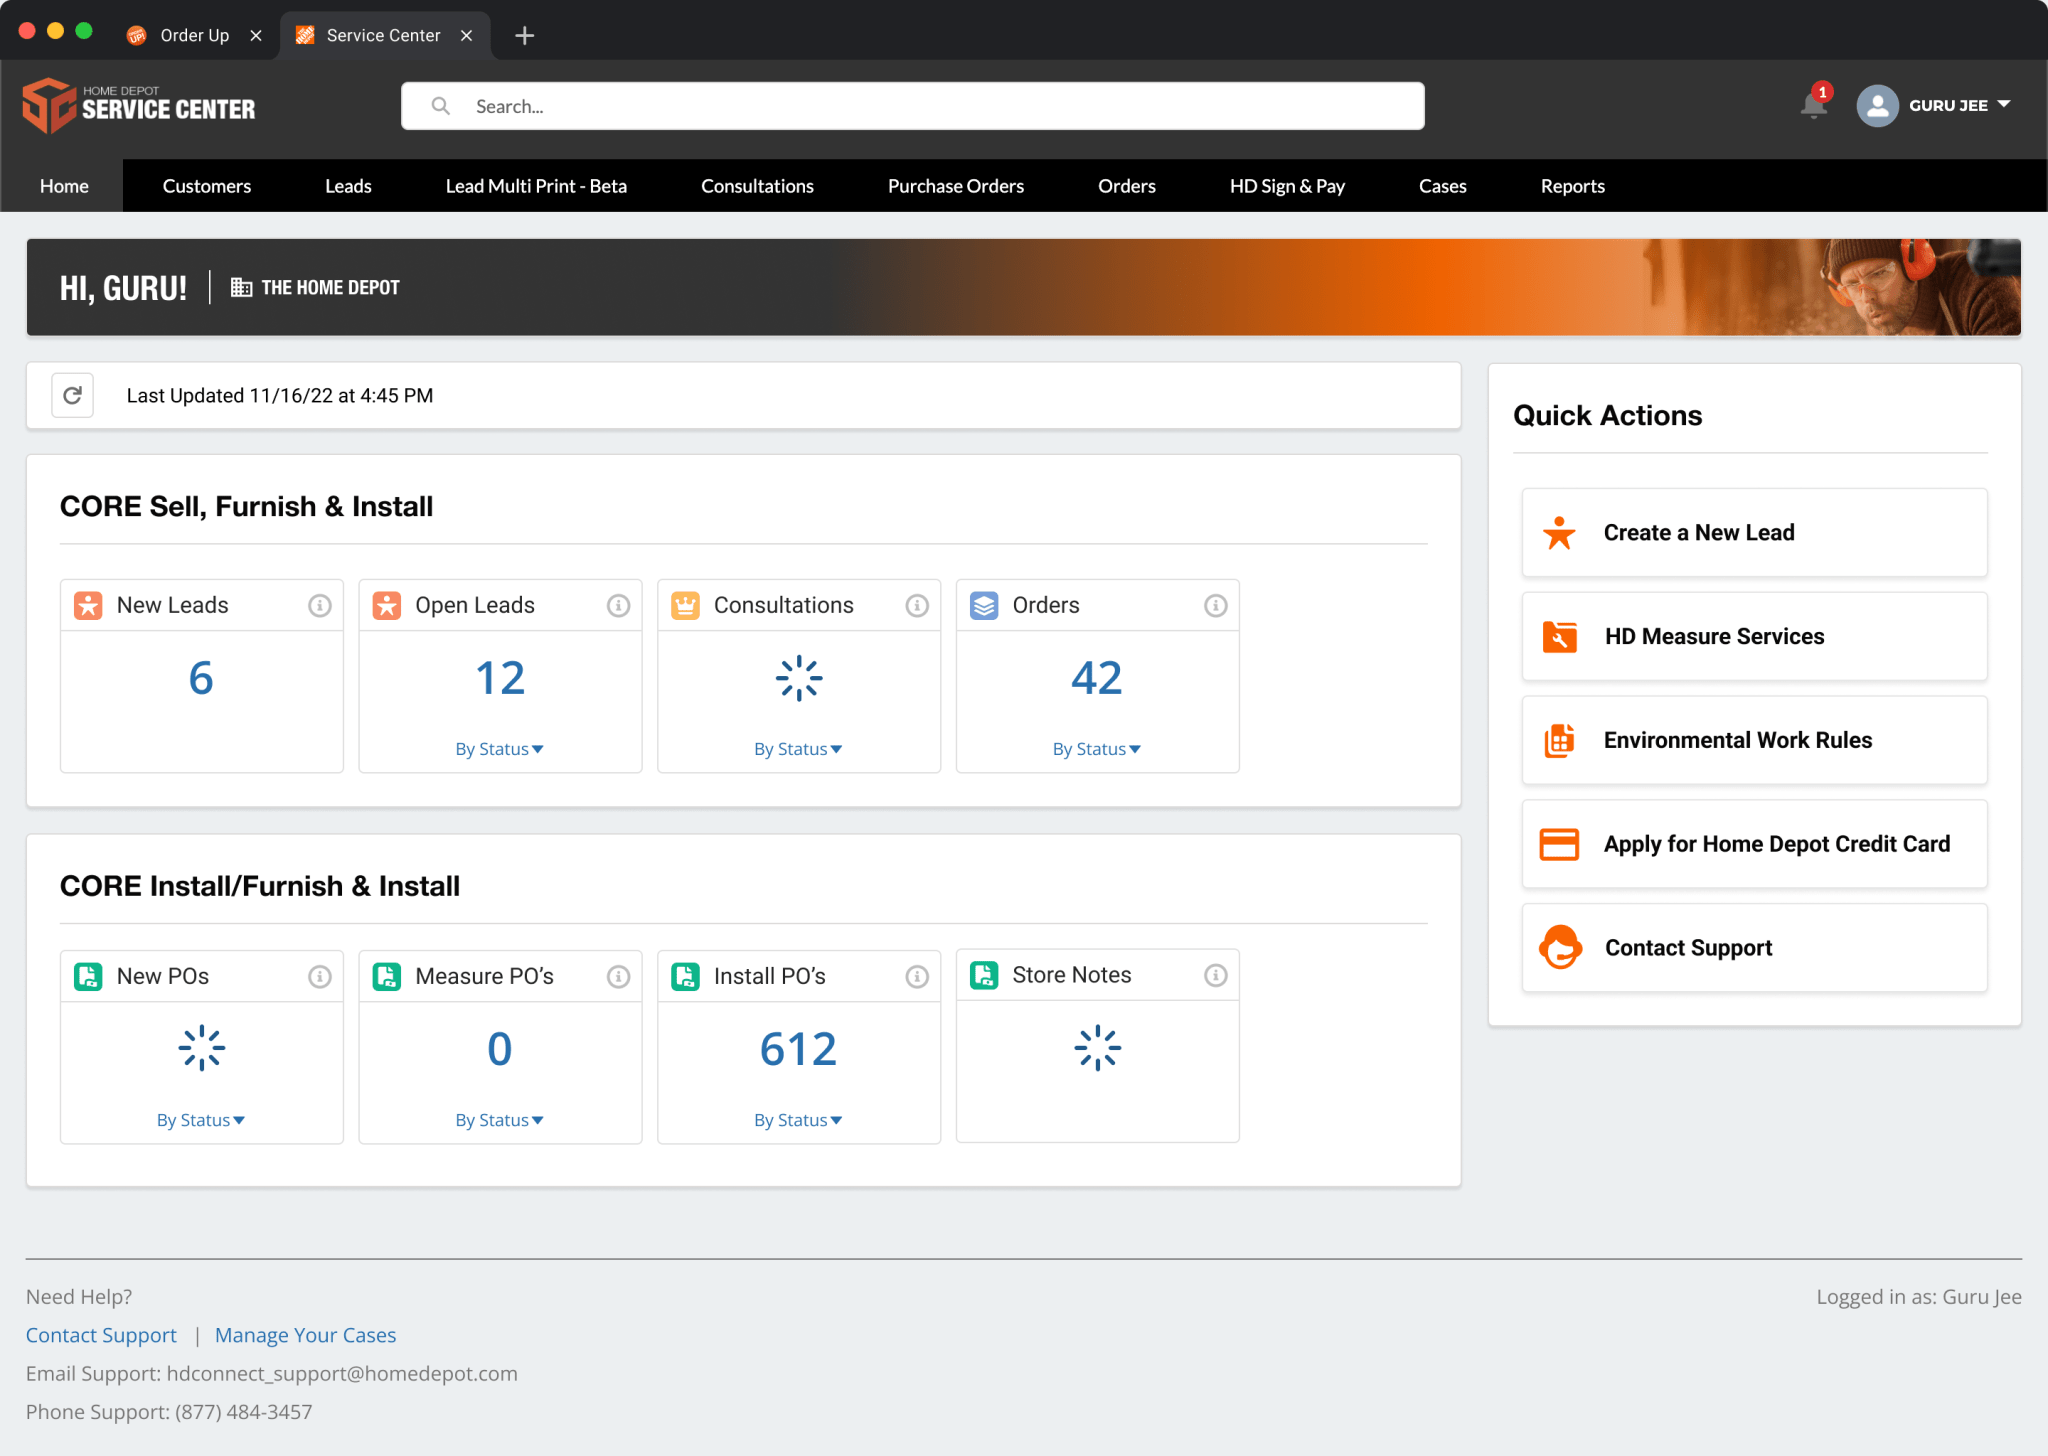Expand New POs By Status dropdown

[x=201, y=1120]
